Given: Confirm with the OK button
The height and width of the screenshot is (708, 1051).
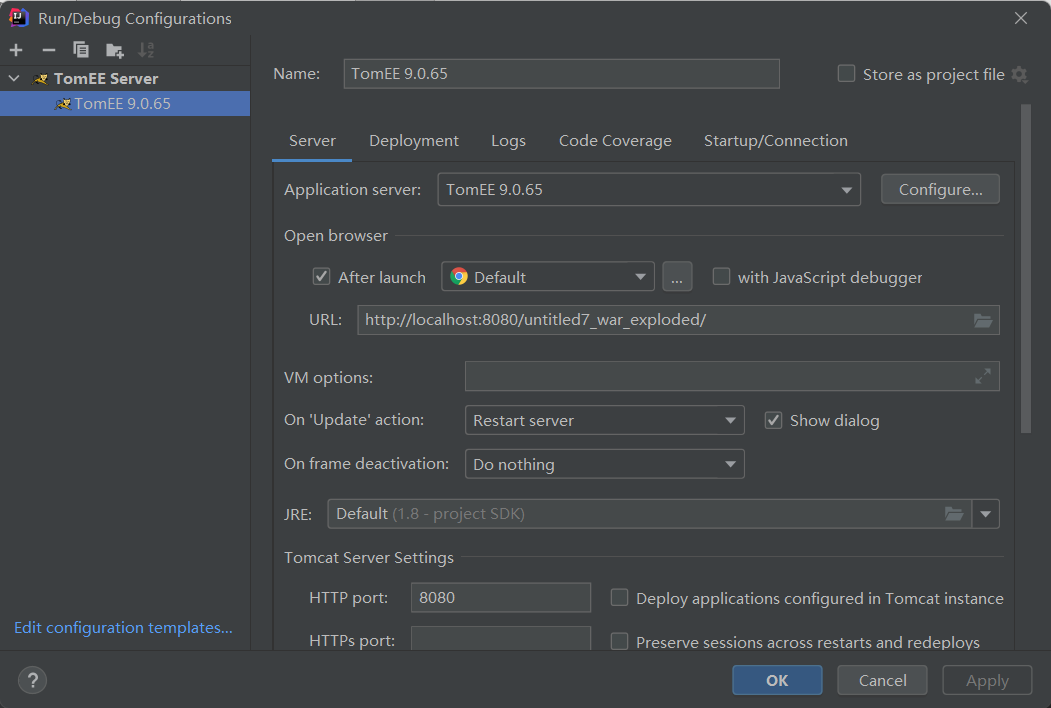Looking at the screenshot, I should [777, 681].
